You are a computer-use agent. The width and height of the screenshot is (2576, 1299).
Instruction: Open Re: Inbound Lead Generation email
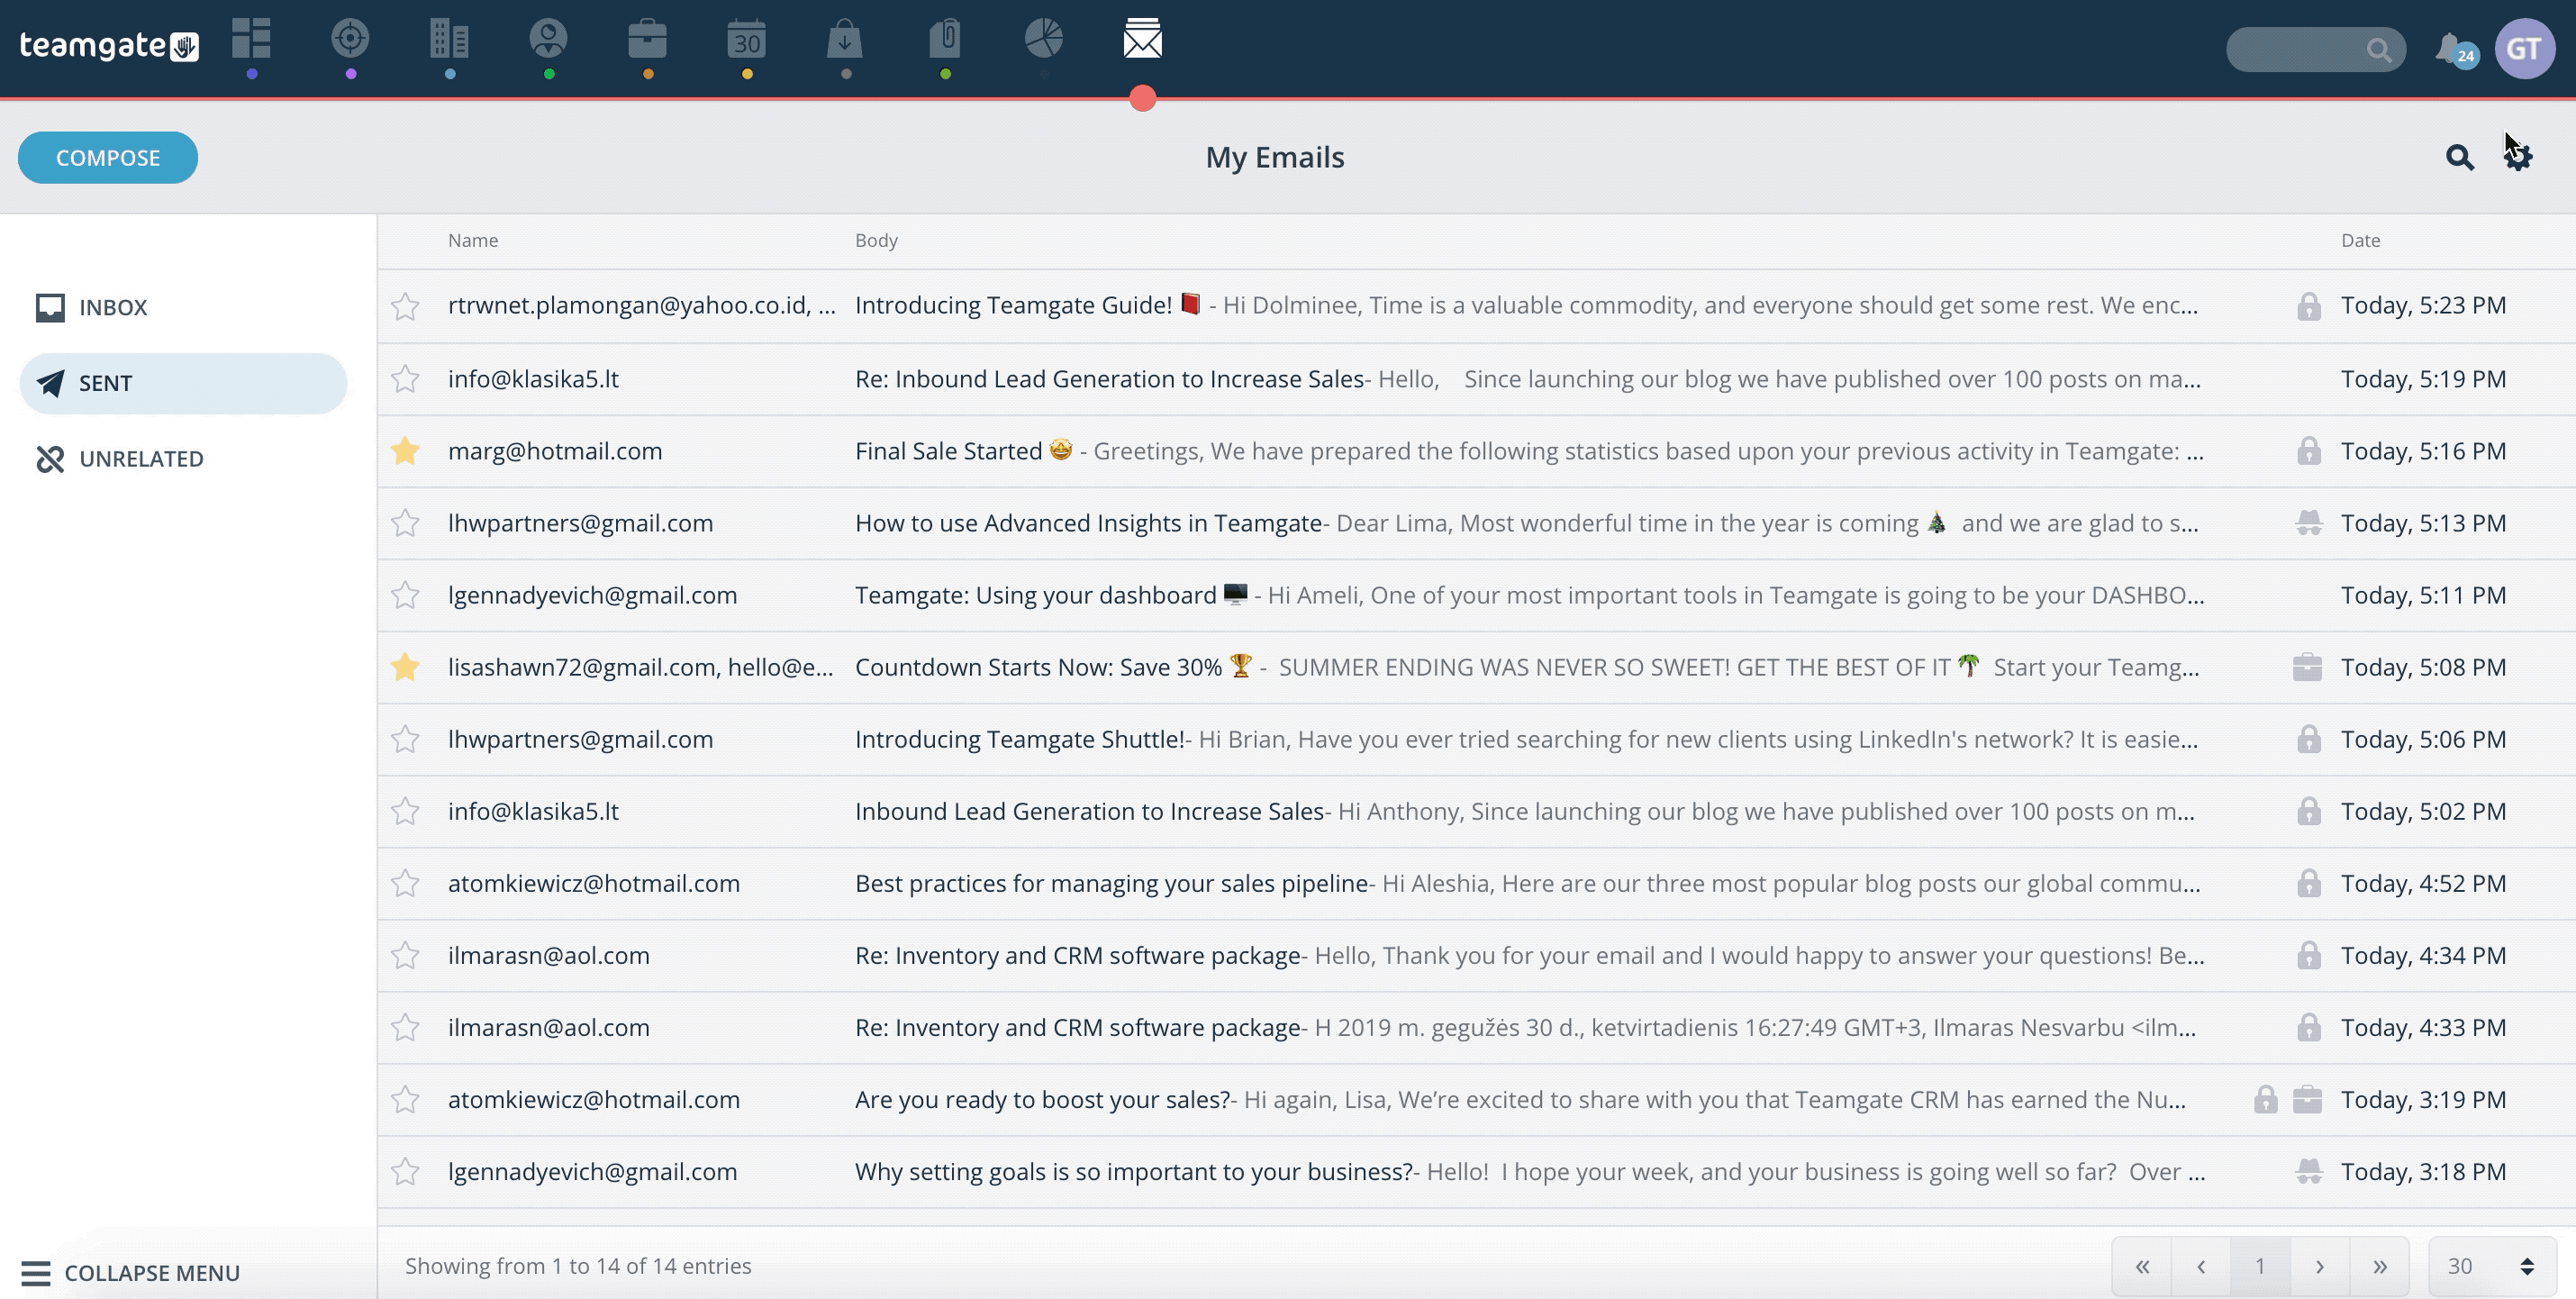point(1109,379)
